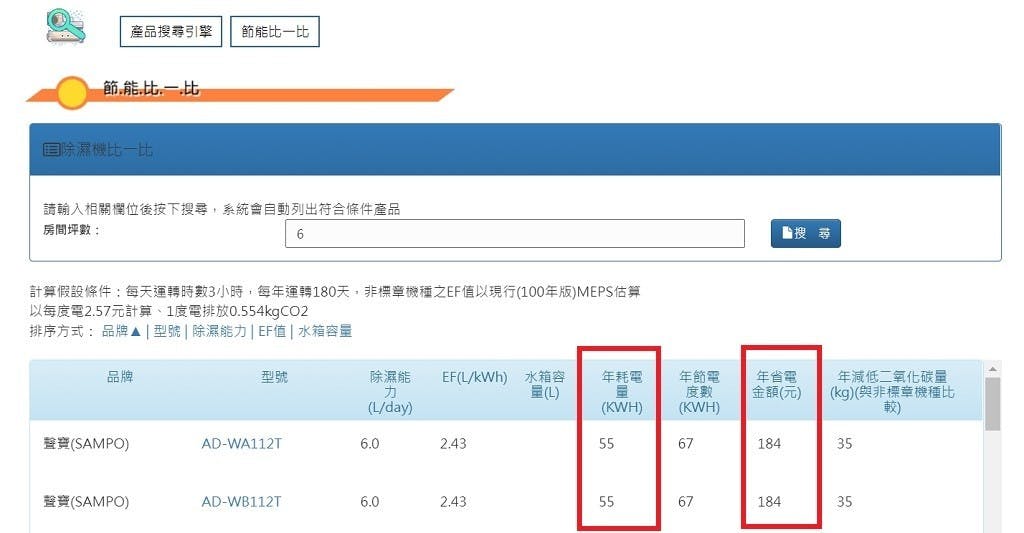This screenshot has width=1024, height=533.
Task: Sort results by 除濕能力
Action: click(x=219, y=331)
